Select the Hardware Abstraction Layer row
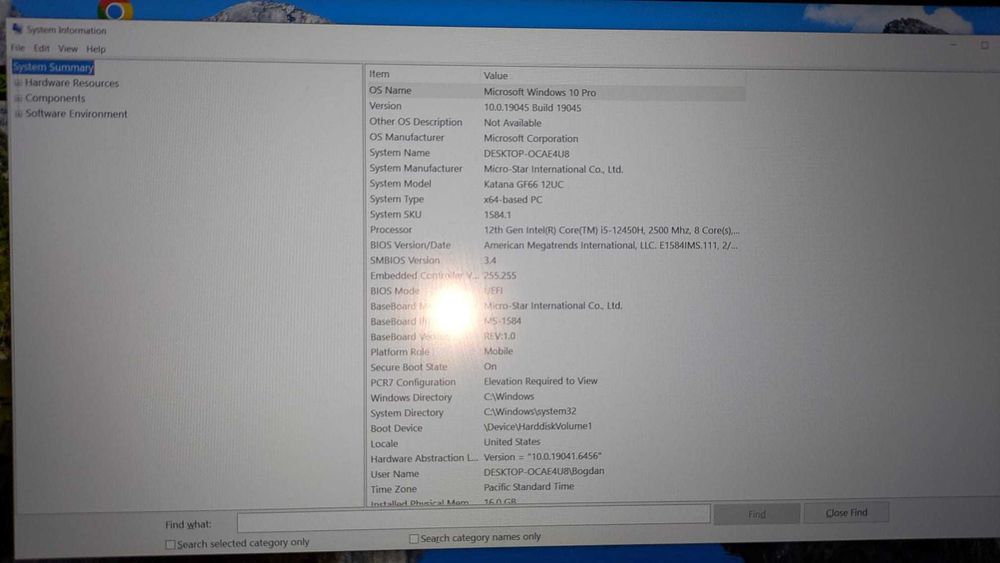This screenshot has width=1000, height=563. click(555, 457)
